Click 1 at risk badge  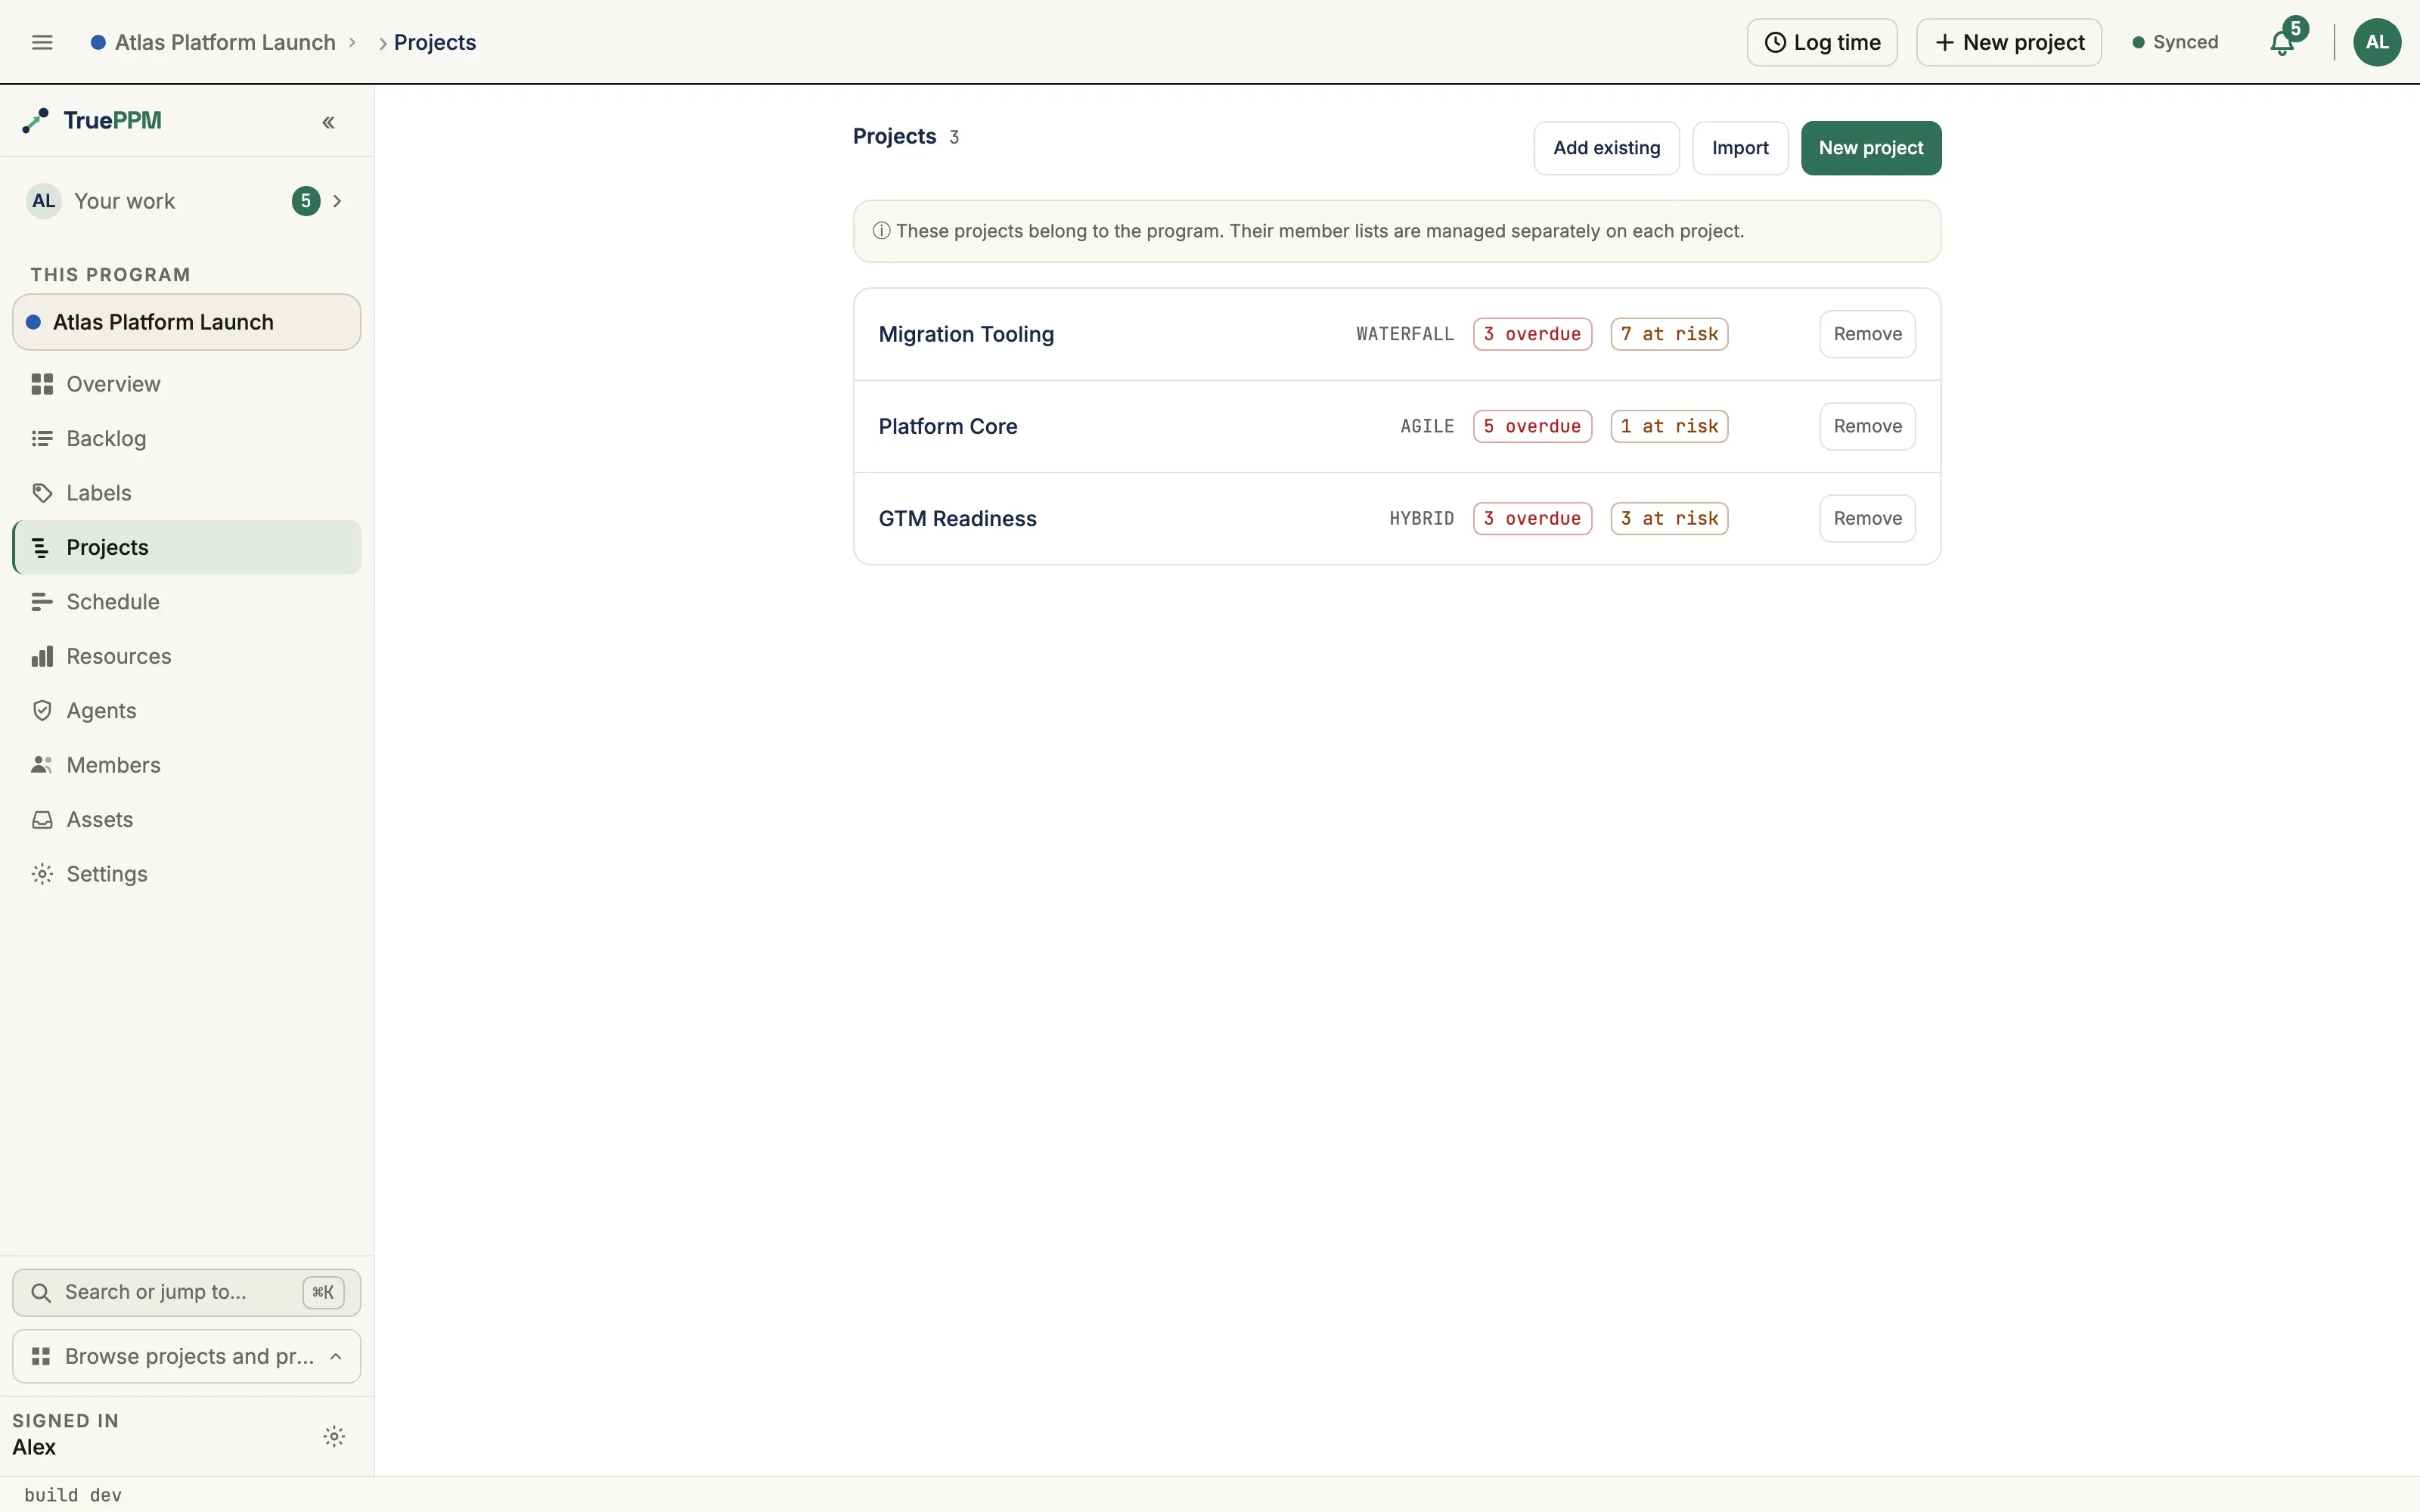point(1669,426)
